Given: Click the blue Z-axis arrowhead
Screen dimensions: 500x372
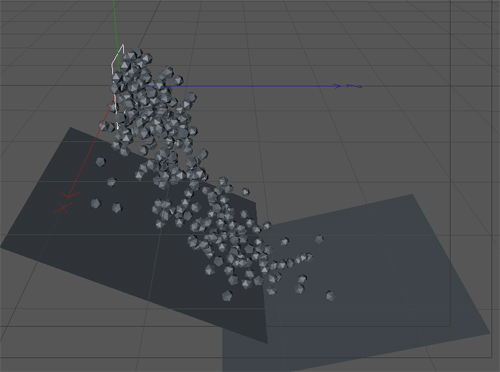Looking at the screenshot, I should point(338,86).
